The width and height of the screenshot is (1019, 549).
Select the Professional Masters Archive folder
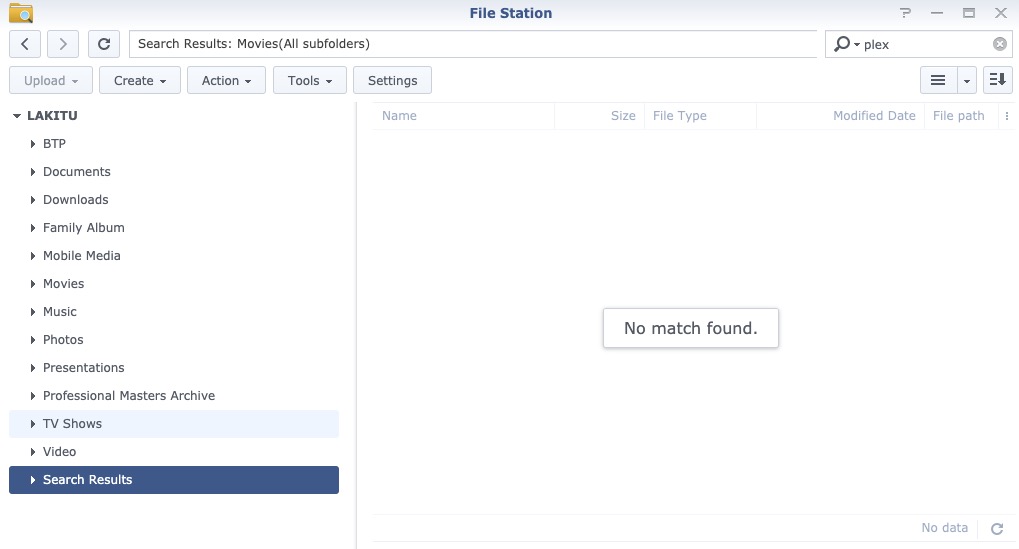(x=128, y=396)
